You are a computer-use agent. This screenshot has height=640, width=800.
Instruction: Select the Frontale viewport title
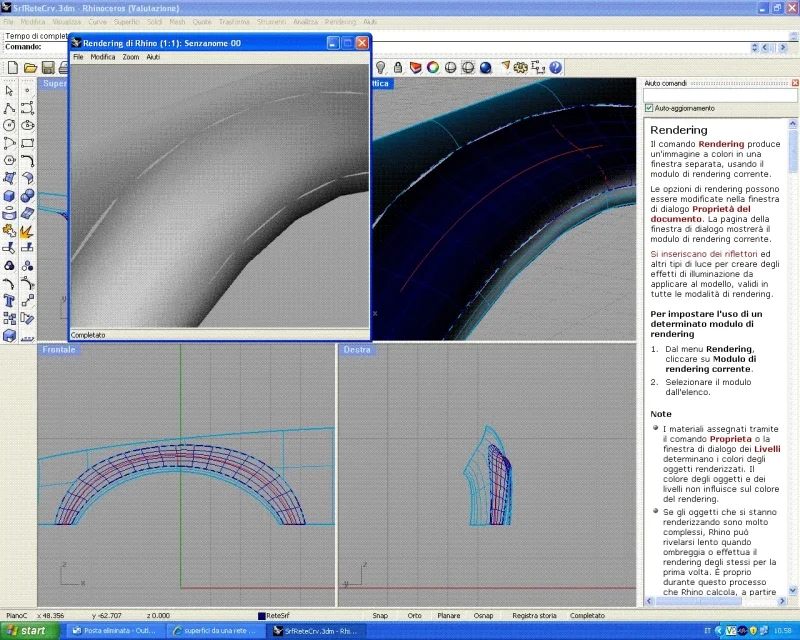click(59, 350)
